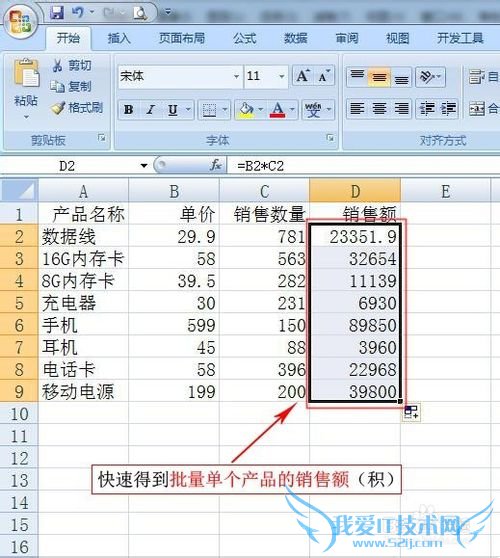Viewport: 500px width, 558px height.
Task: Open the 数据 tab
Action: coord(295,38)
